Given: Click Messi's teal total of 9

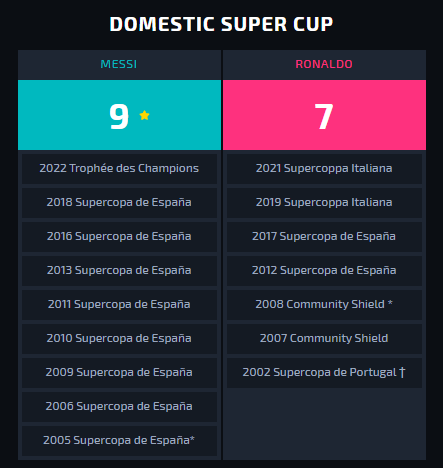Looking at the screenshot, I should tap(119, 115).
